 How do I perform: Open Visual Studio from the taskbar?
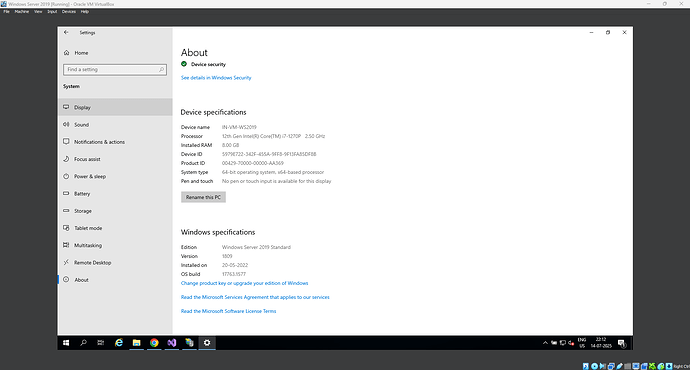pos(172,343)
